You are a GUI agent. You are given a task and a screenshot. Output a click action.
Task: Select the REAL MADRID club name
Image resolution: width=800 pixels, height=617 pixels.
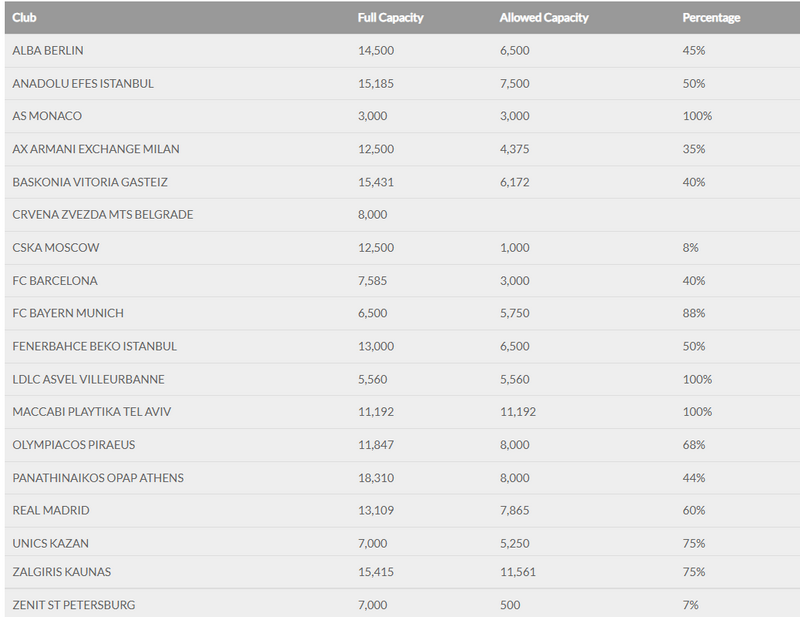coord(51,510)
